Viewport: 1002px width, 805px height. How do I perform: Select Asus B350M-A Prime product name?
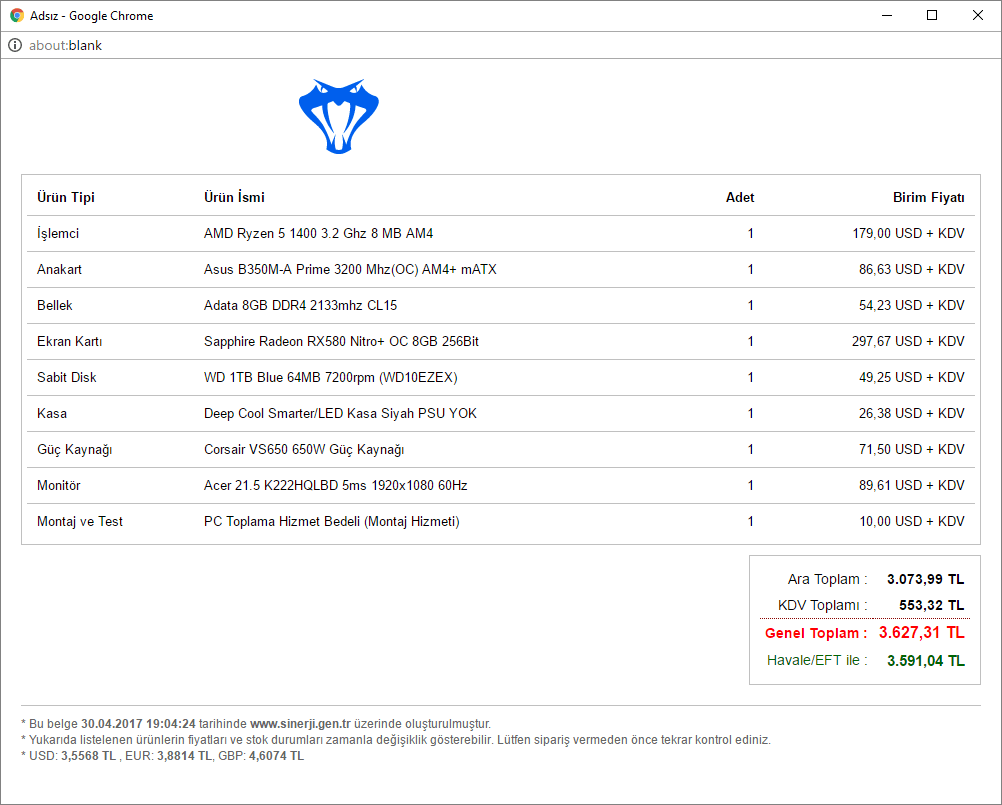(x=350, y=270)
